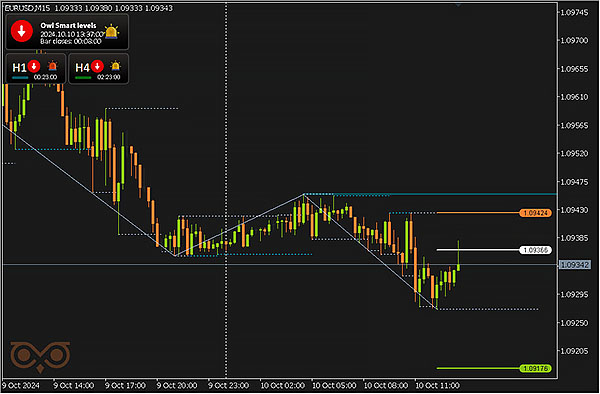Click the white 1.09366 level label
600x394 pixels.
pos(535,250)
